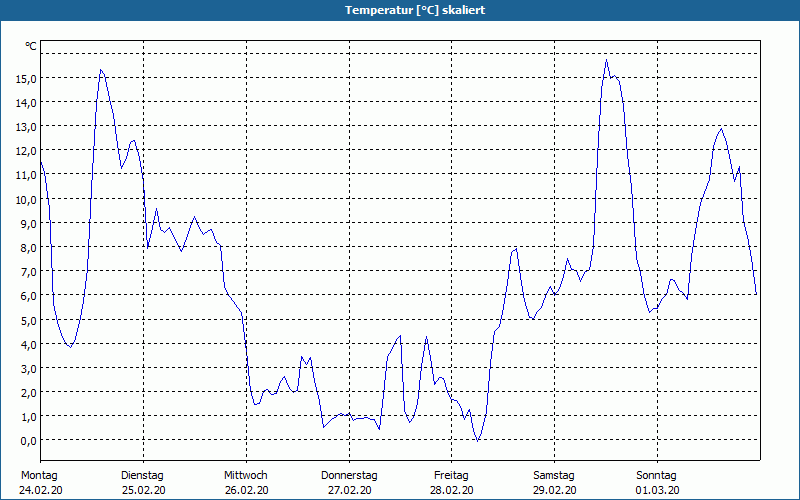
Task: Select the 7,0 axis value
Action: tap(28, 271)
